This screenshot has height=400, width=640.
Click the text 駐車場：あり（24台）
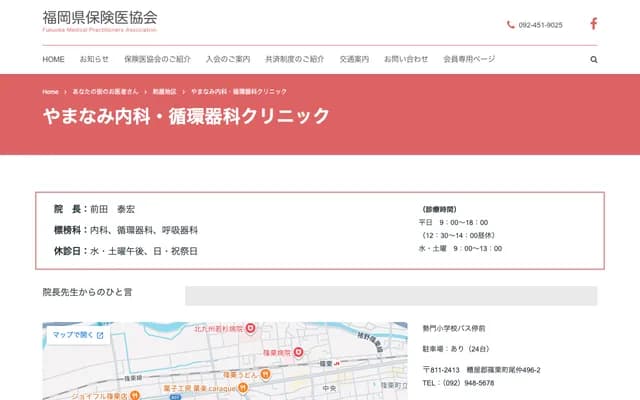456,349
